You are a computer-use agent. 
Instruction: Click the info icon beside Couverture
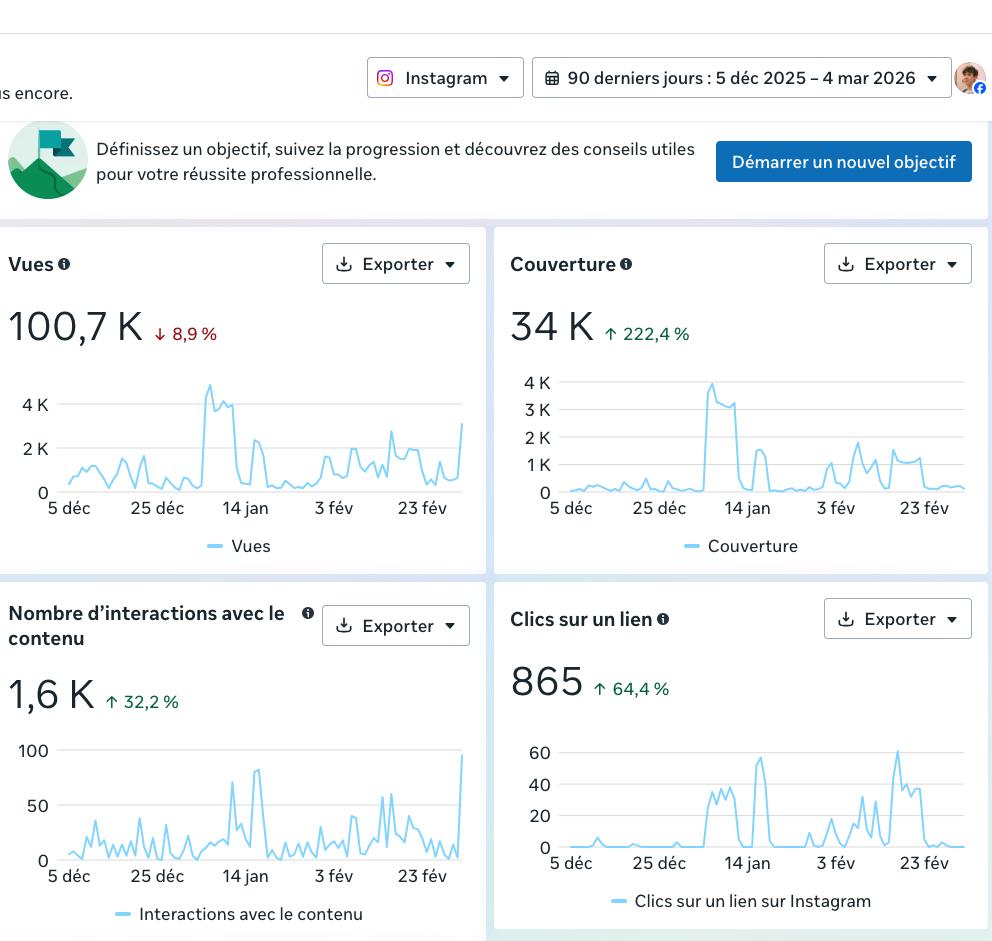[626, 264]
